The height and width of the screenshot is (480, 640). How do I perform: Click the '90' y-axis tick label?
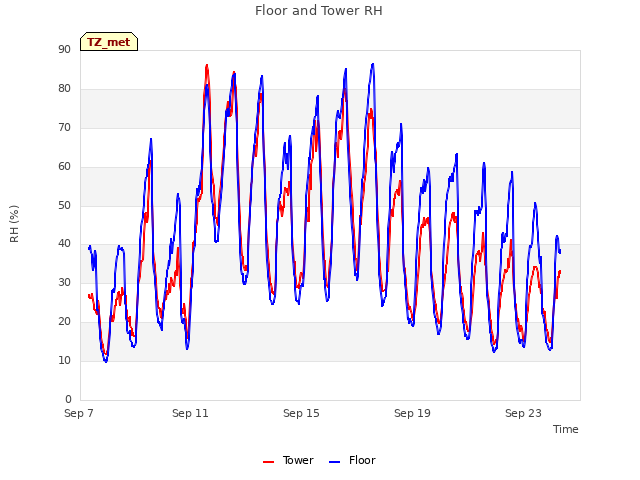pyautogui.click(x=64, y=49)
